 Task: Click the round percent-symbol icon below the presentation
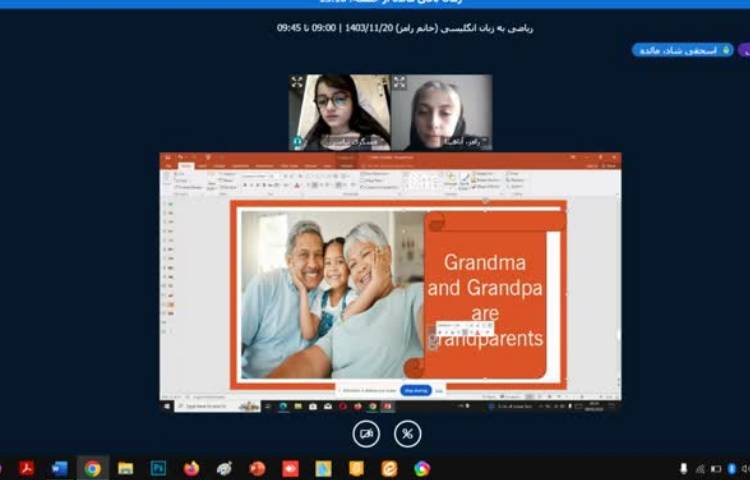pos(407,433)
